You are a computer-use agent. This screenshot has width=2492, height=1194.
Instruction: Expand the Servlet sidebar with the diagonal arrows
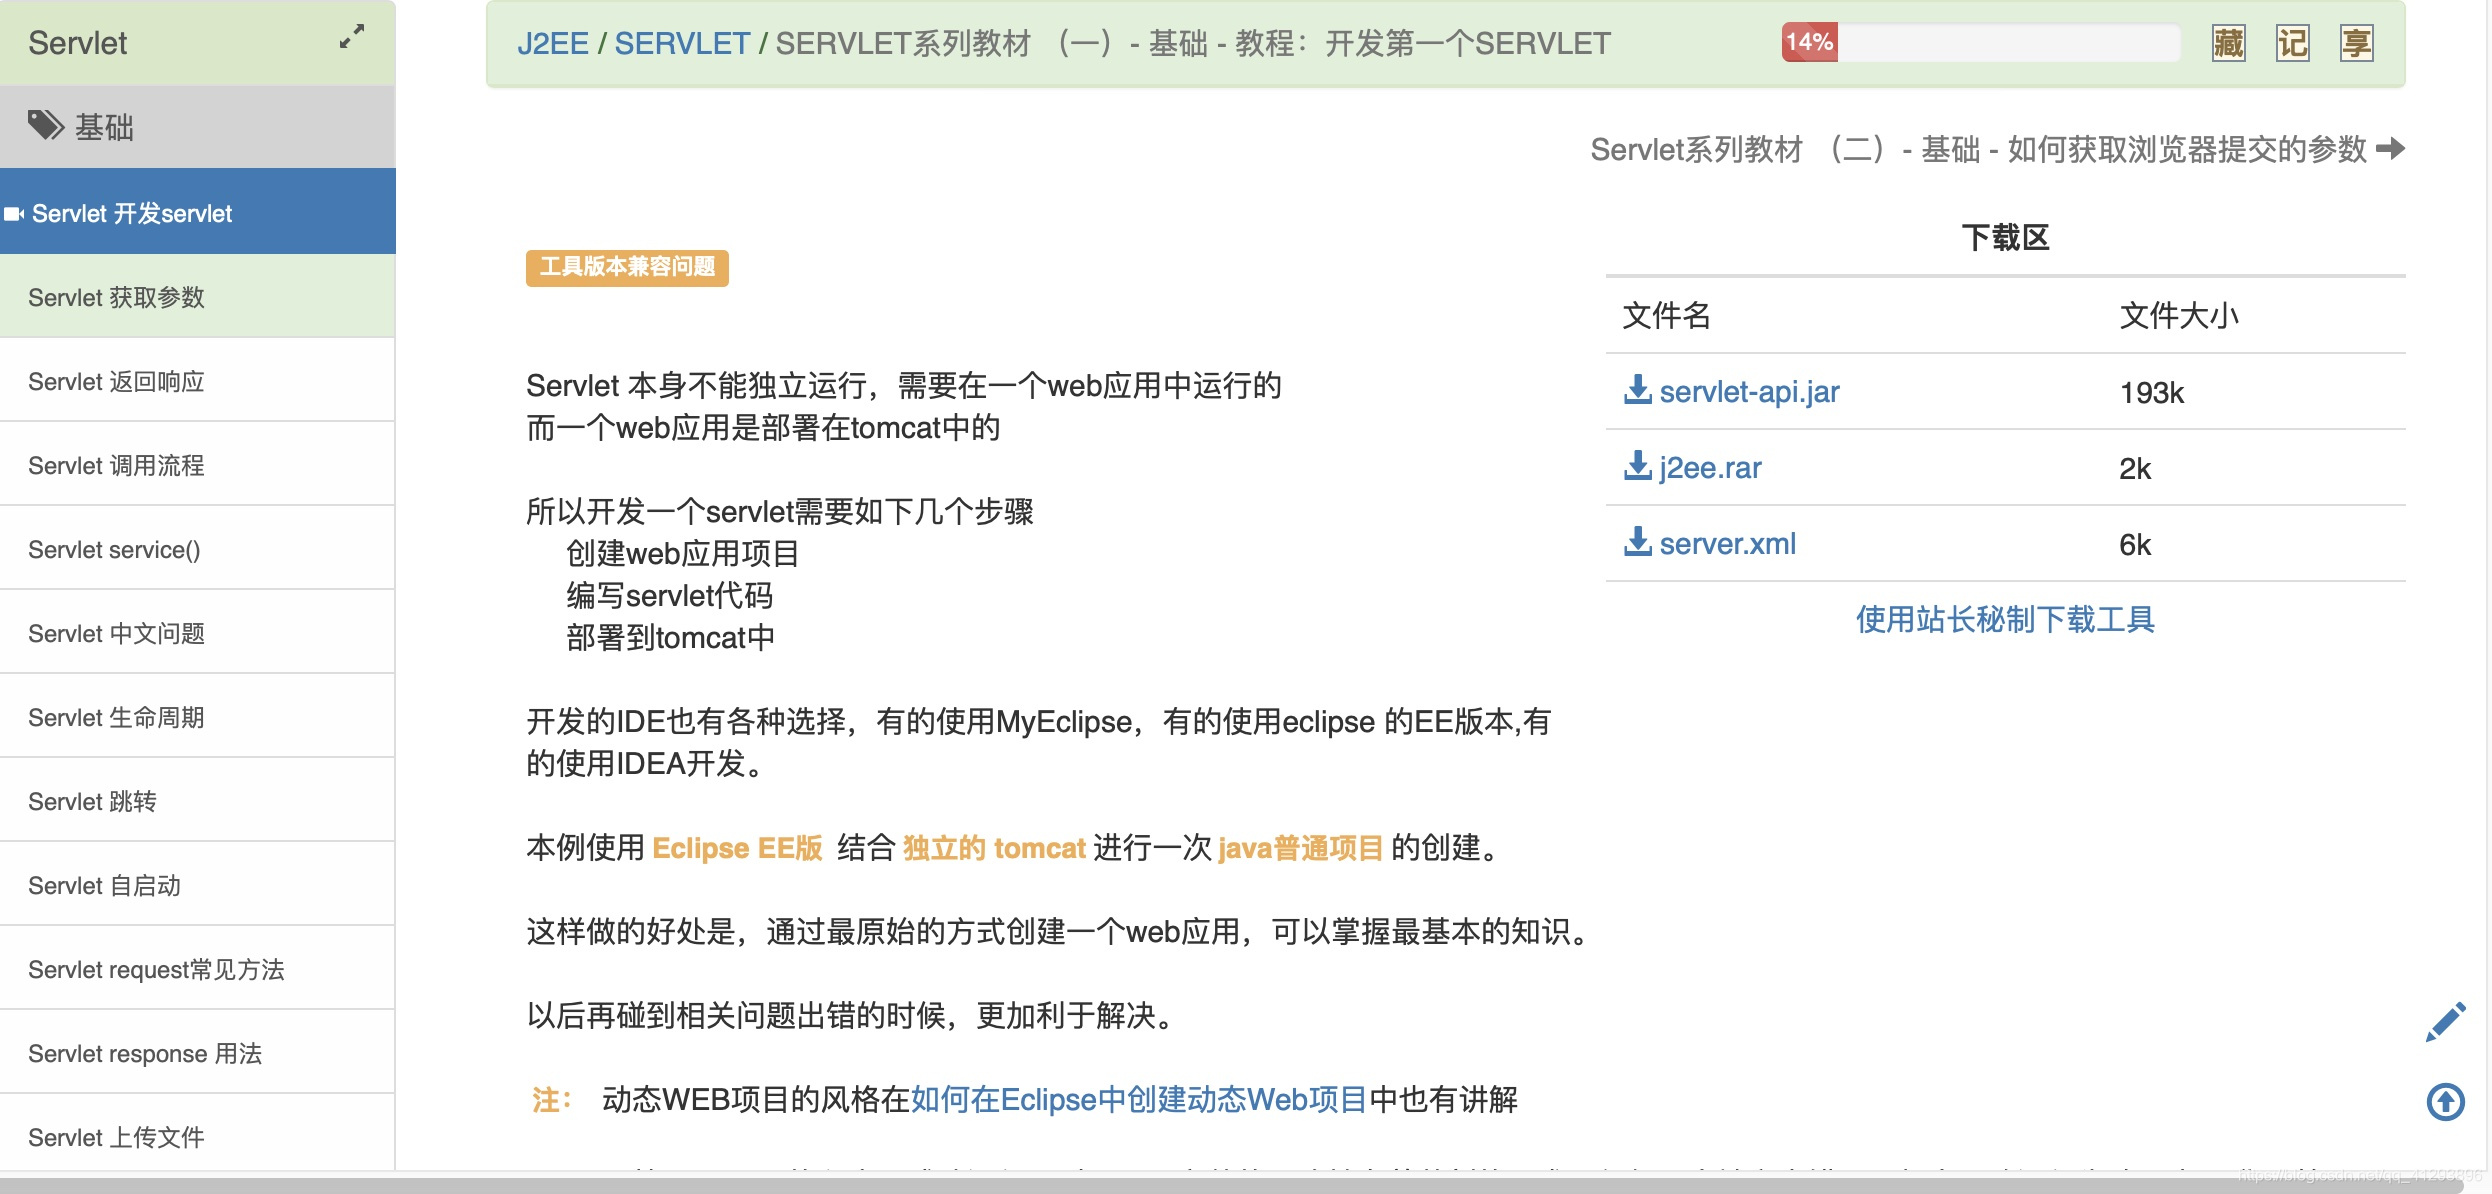350,38
